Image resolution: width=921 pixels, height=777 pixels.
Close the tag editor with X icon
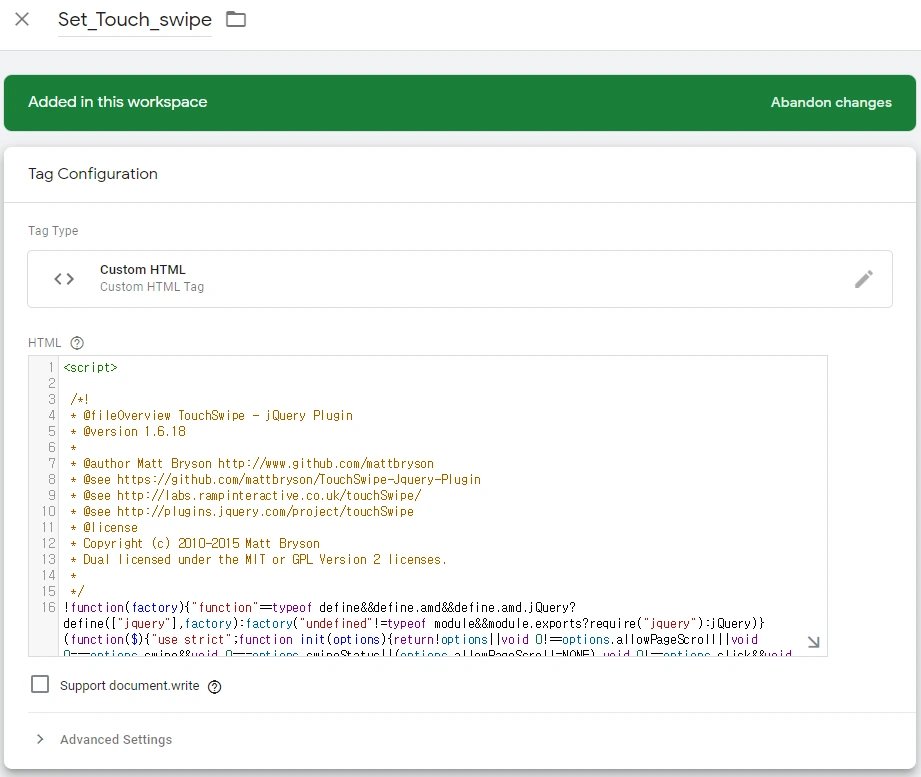click(22, 19)
